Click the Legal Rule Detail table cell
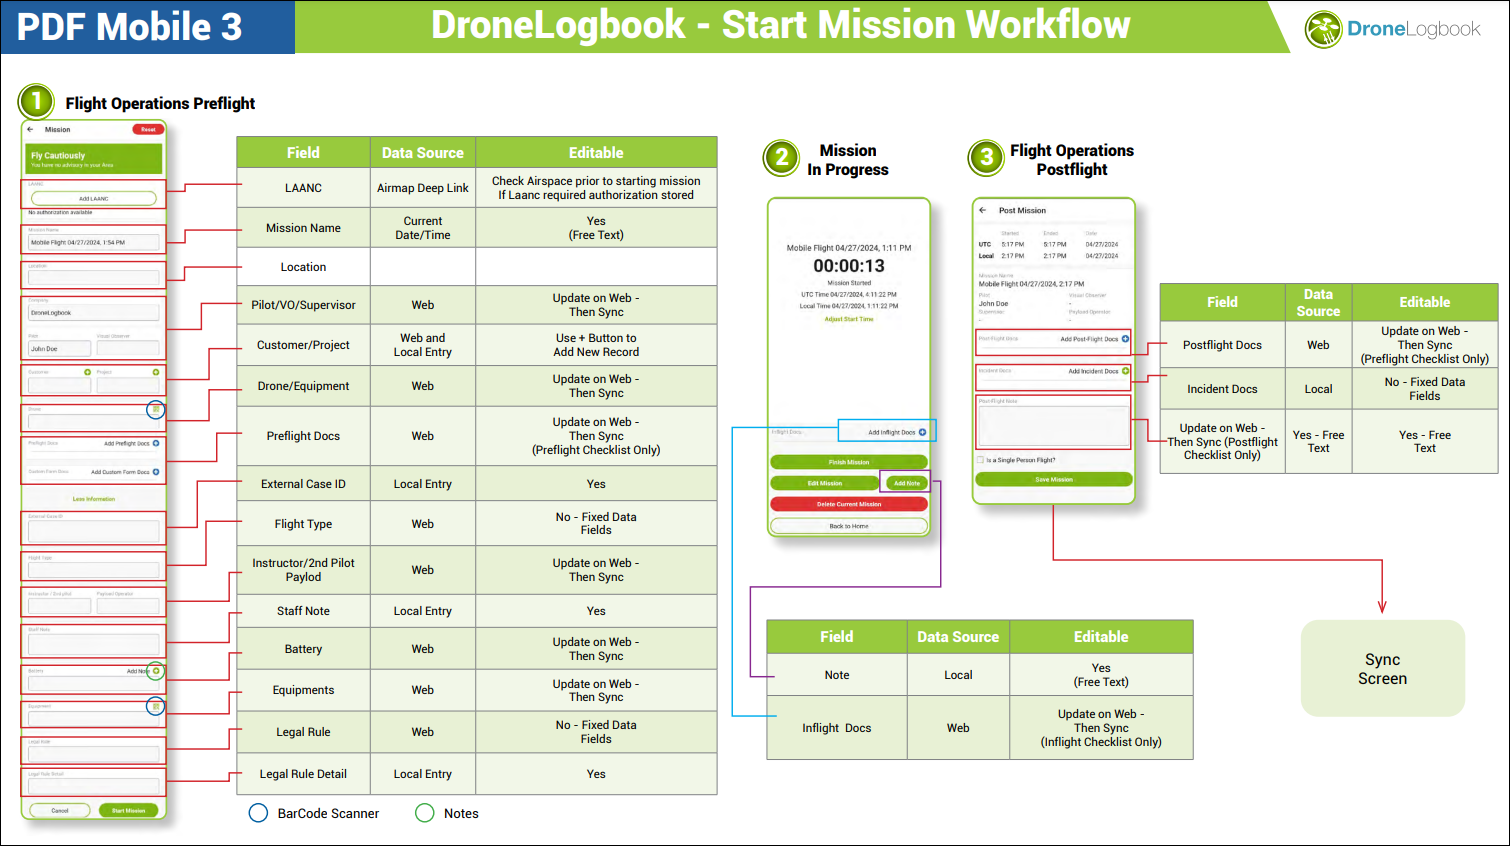Image resolution: width=1510 pixels, height=846 pixels. 303,774
